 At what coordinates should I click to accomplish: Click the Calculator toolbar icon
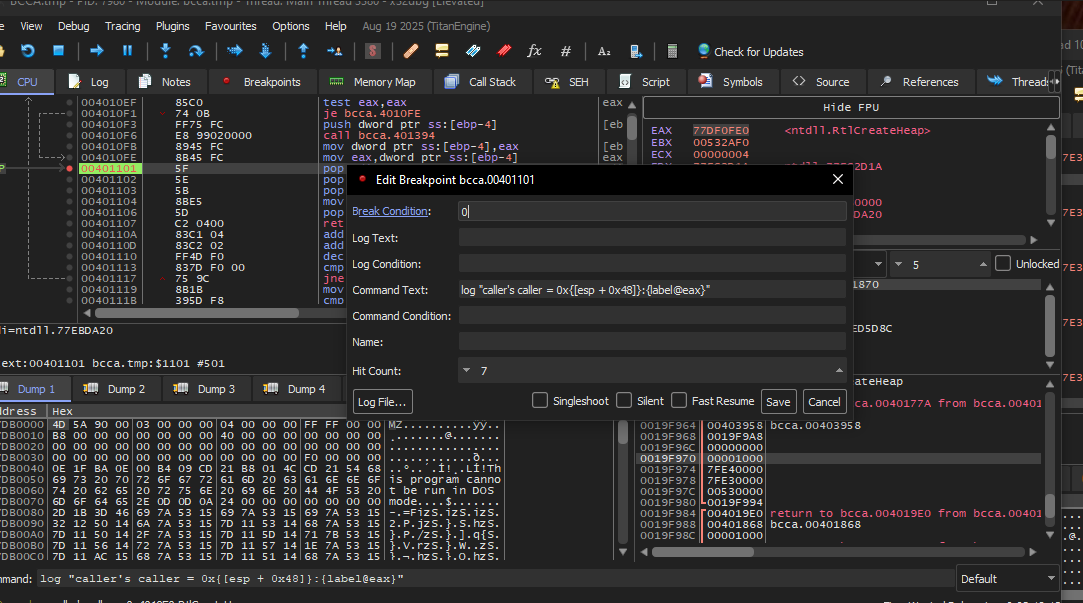pyautogui.click(x=671, y=51)
